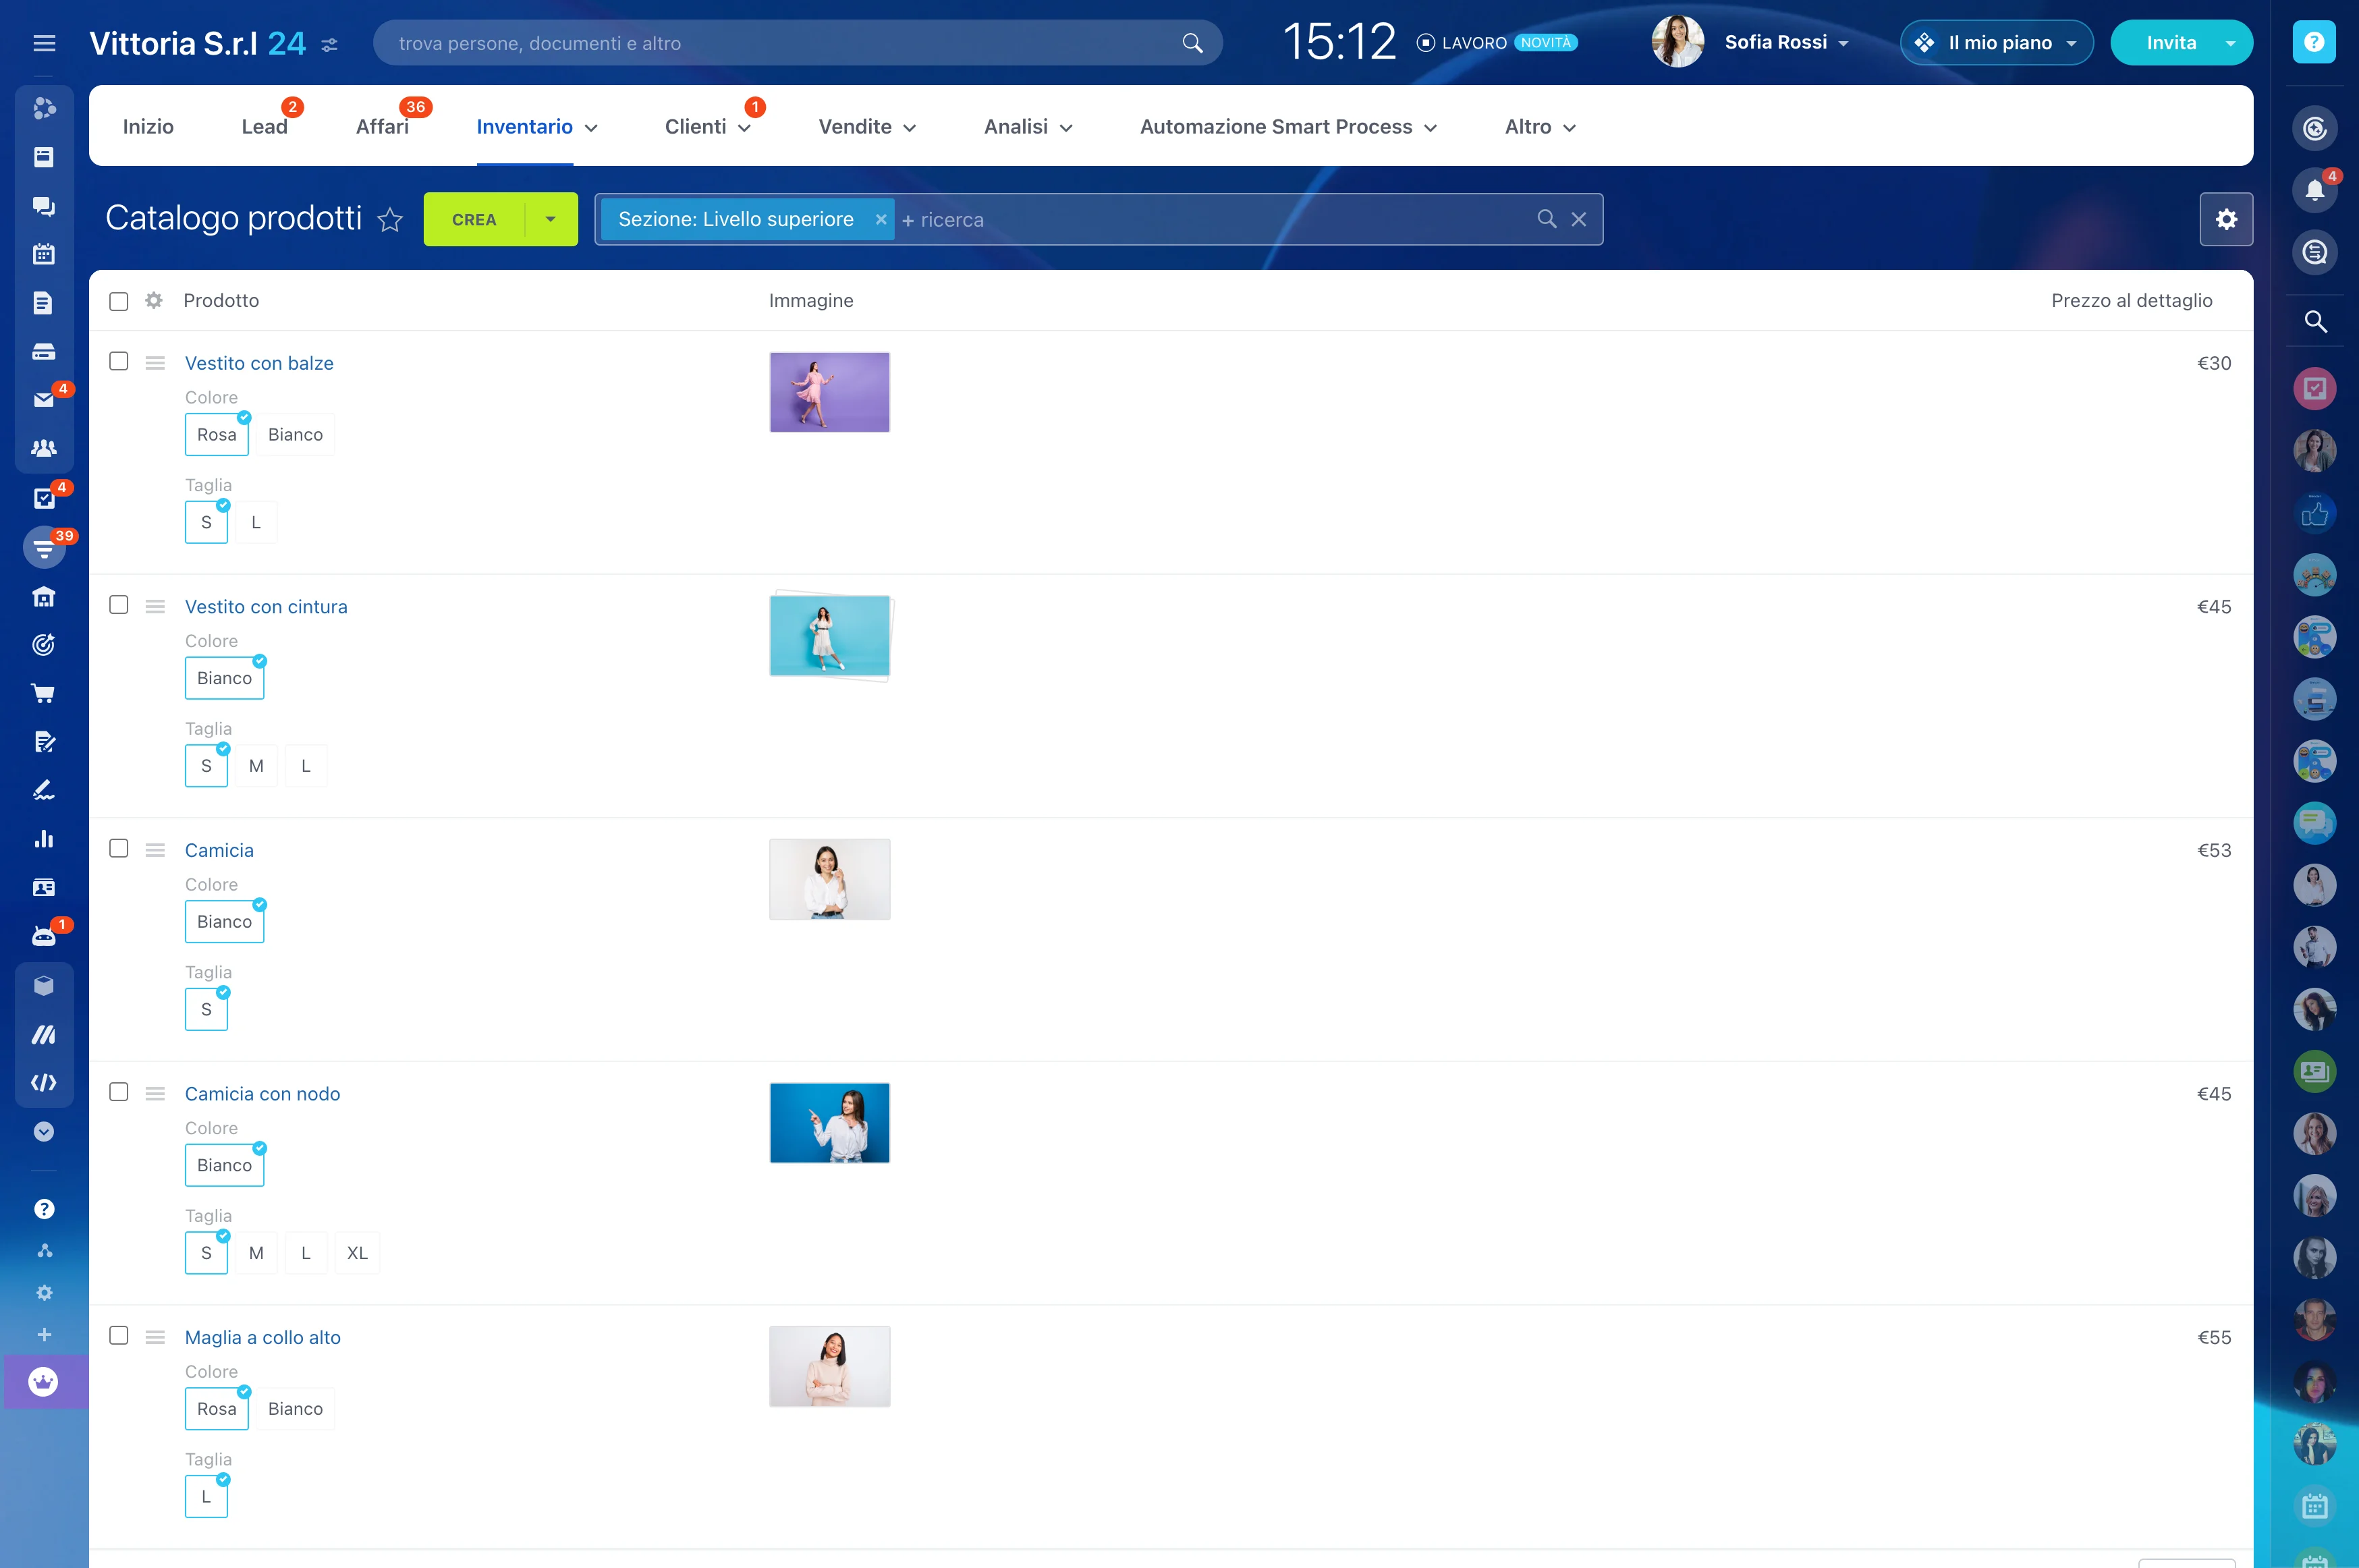Toggle the select-all products checkbox
The height and width of the screenshot is (1568, 2359).
click(119, 301)
